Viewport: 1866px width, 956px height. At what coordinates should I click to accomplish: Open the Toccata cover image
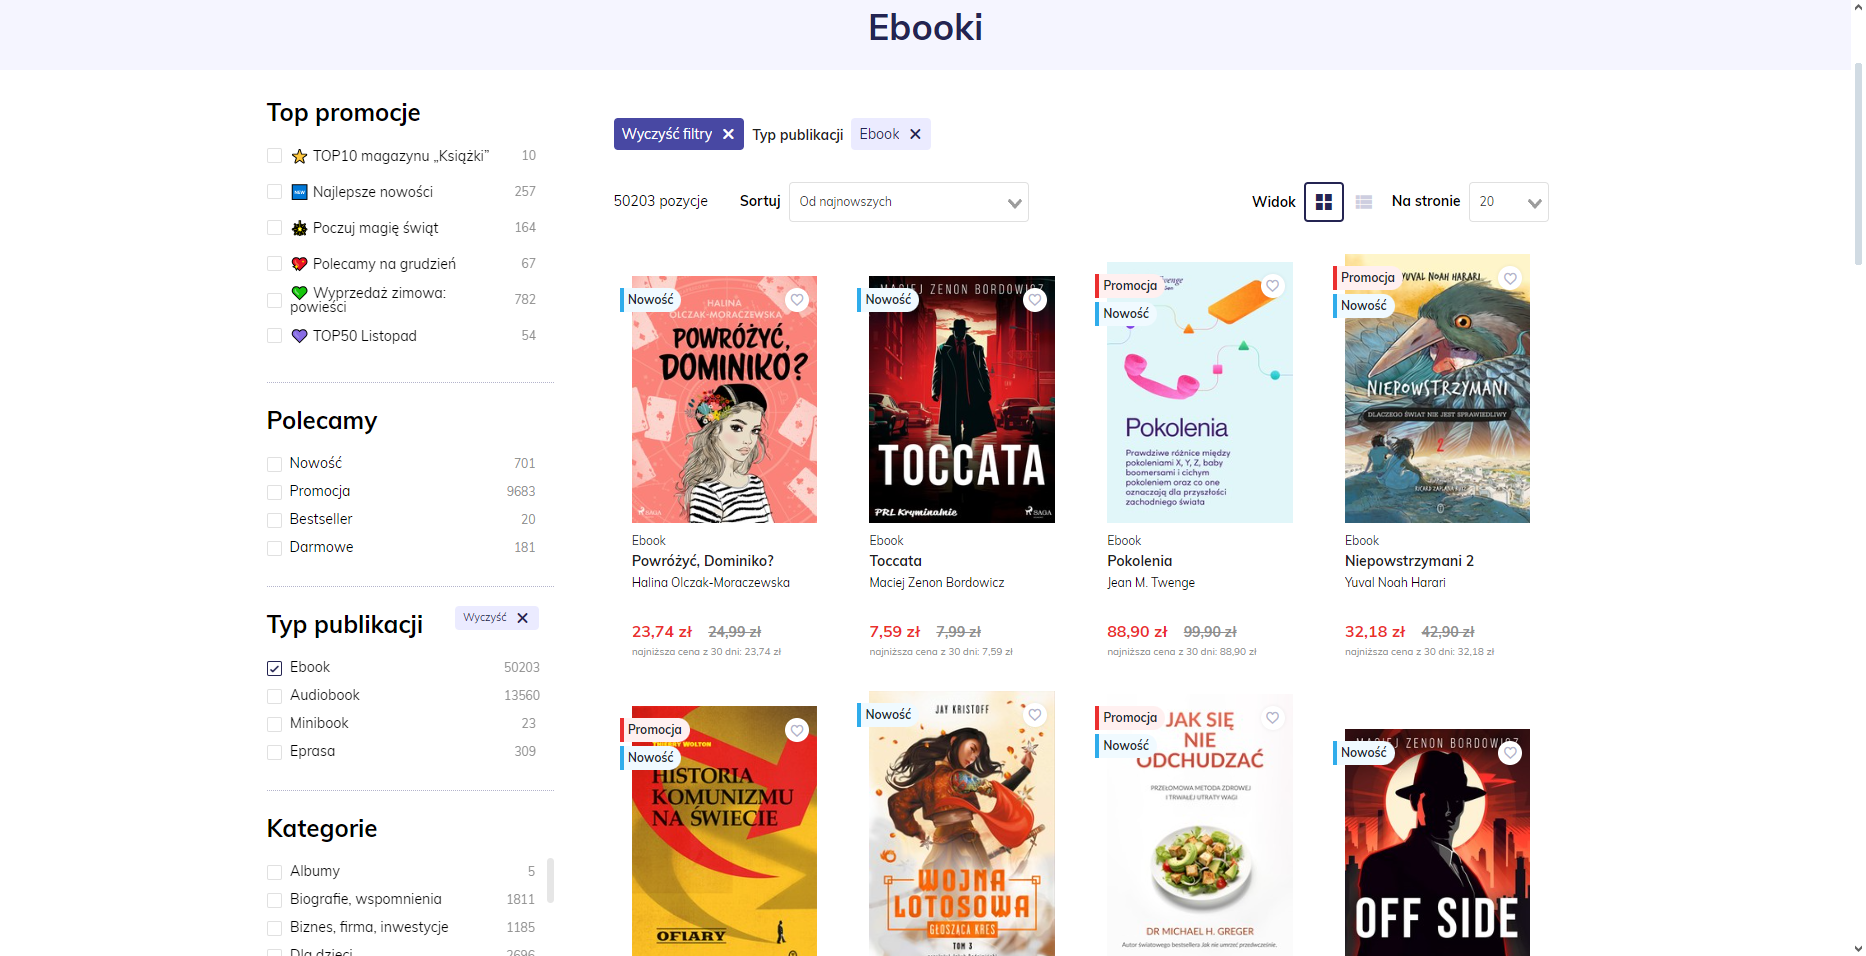pos(962,400)
